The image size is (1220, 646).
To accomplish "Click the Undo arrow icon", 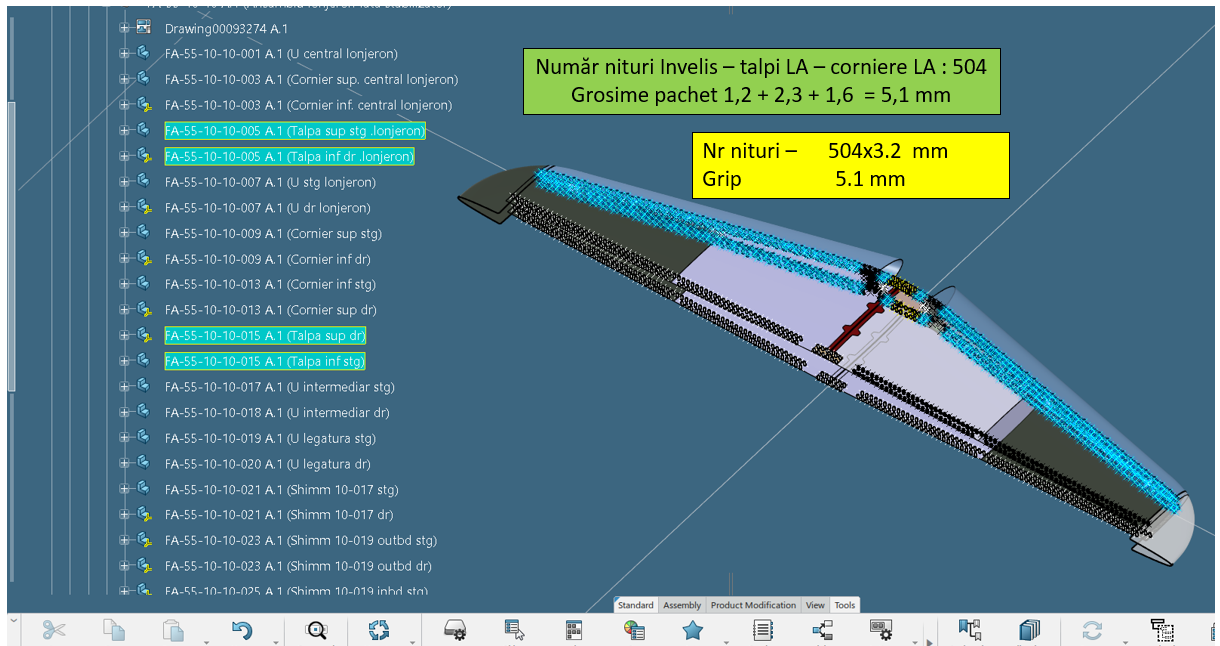I will pos(241,630).
